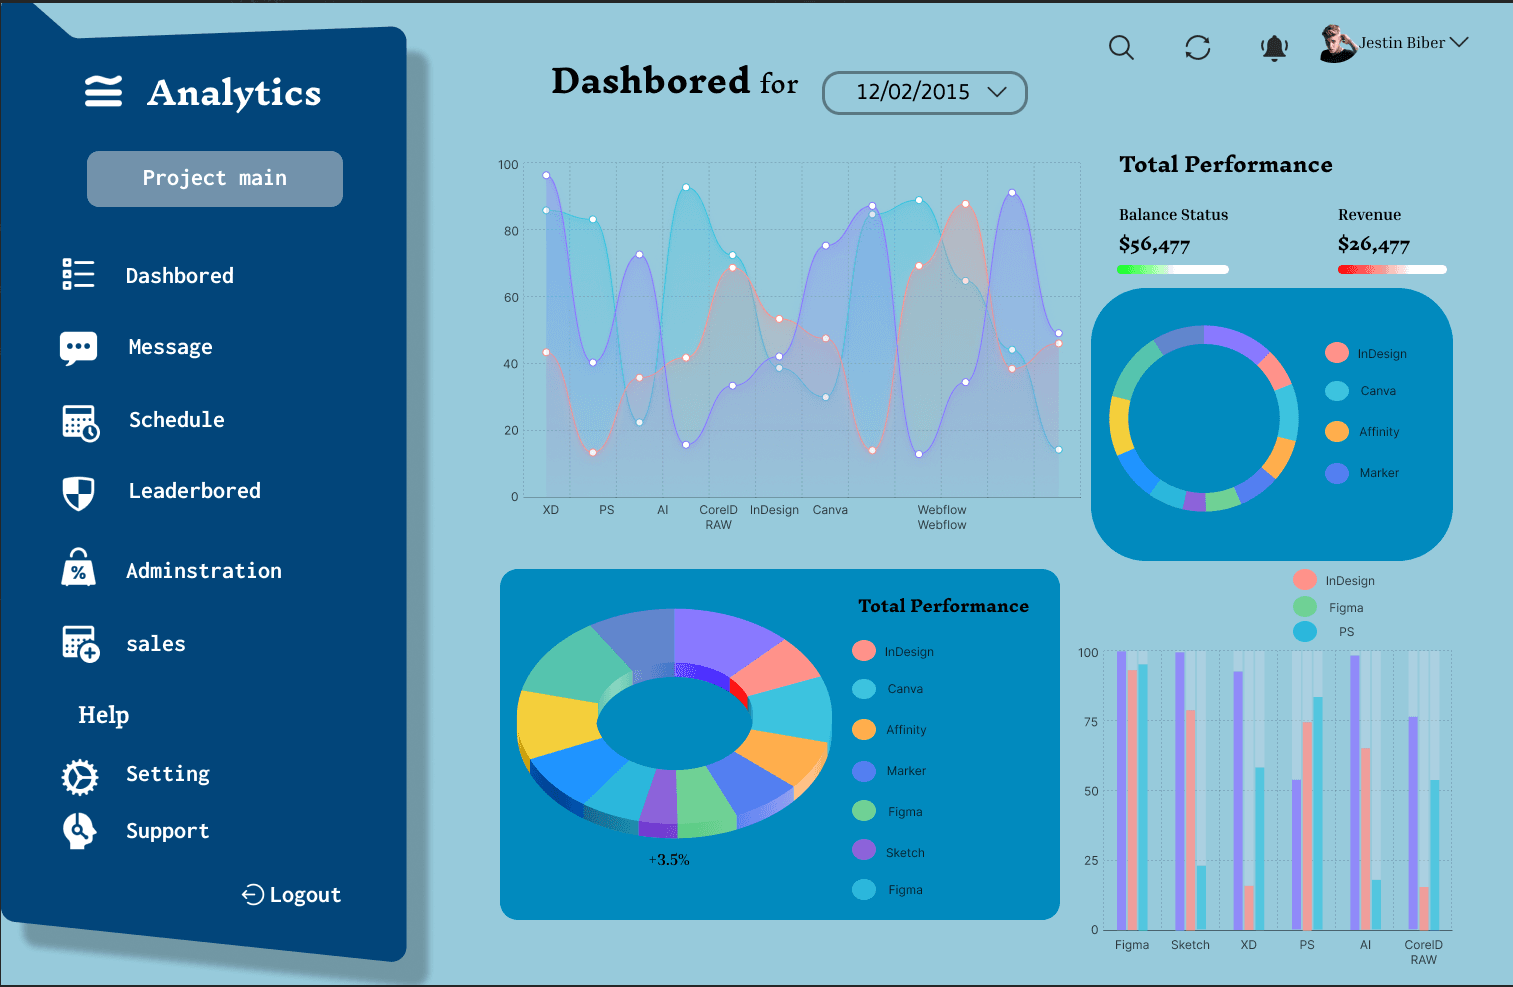This screenshot has height=987, width=1513.
Task: Click the Message speech bubble icon
Action: click(78, 348)
